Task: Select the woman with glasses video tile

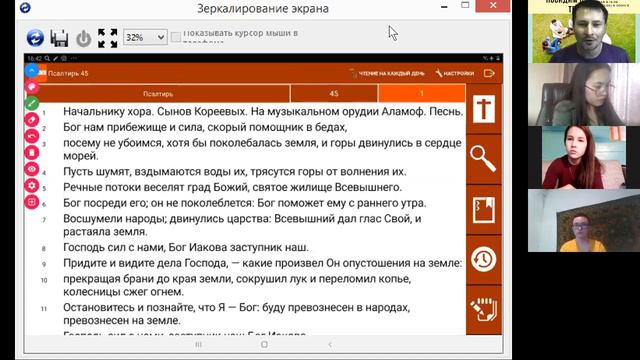Action: pyautogui.click(x=584, y=94)
